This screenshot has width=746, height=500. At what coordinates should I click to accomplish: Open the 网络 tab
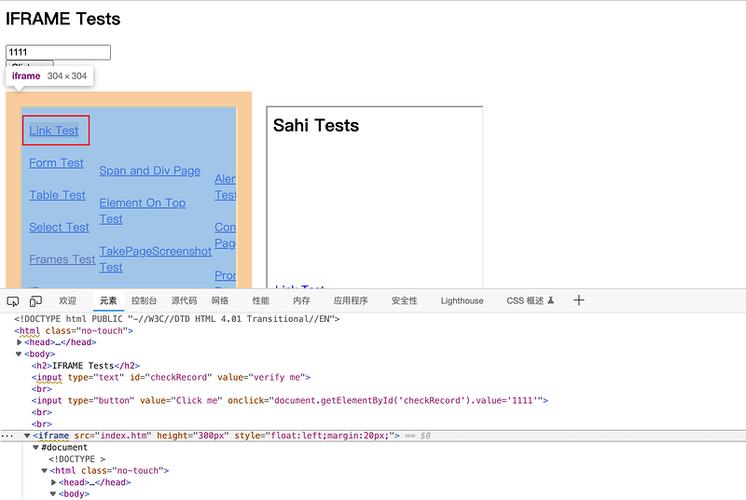point(220,301)
